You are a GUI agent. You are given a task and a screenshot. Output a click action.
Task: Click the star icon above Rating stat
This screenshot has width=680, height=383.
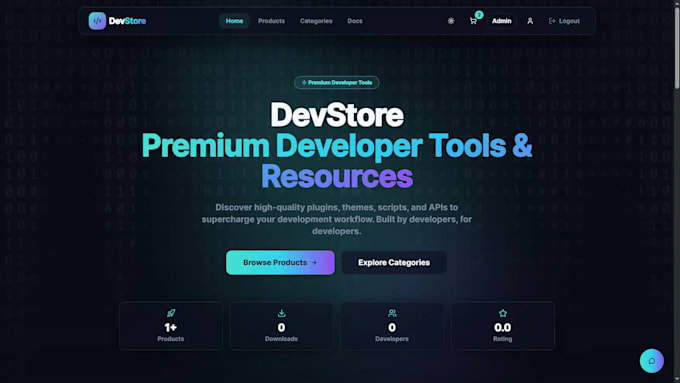tap(503, 313)
